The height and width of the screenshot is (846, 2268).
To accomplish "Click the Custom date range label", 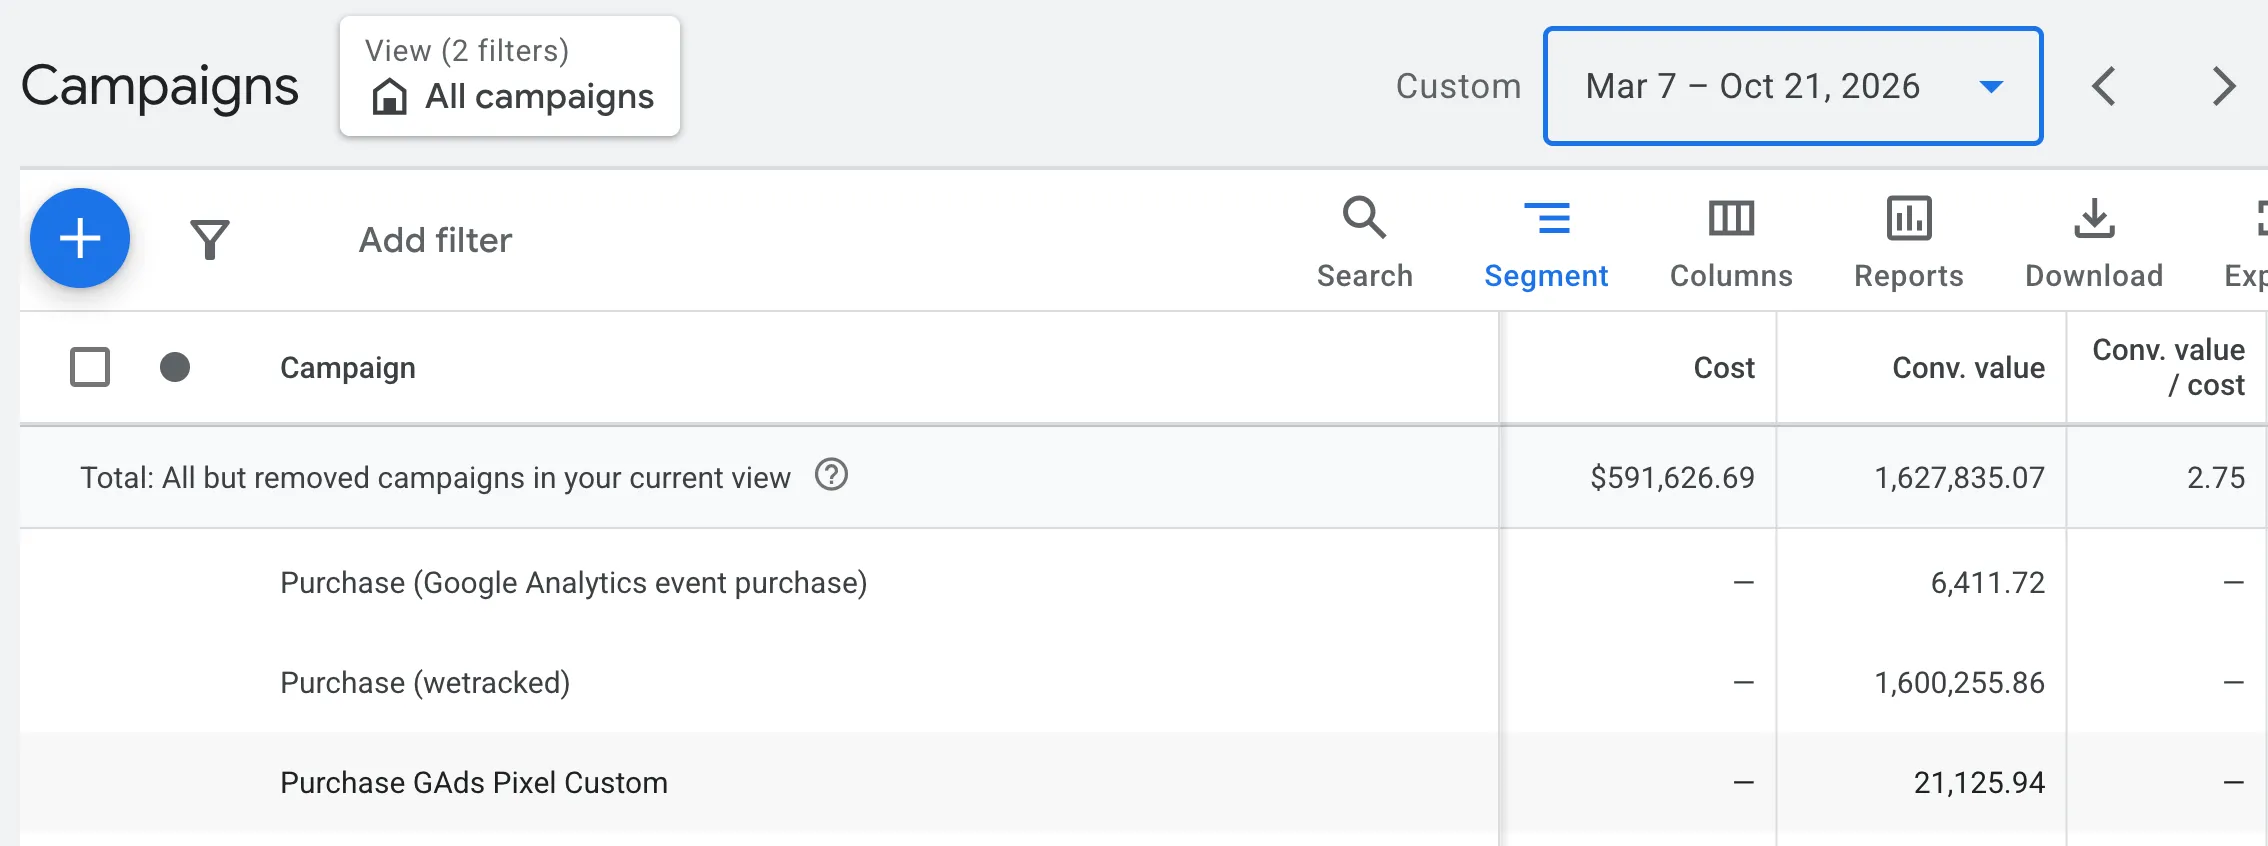I will coord(1458,86).
